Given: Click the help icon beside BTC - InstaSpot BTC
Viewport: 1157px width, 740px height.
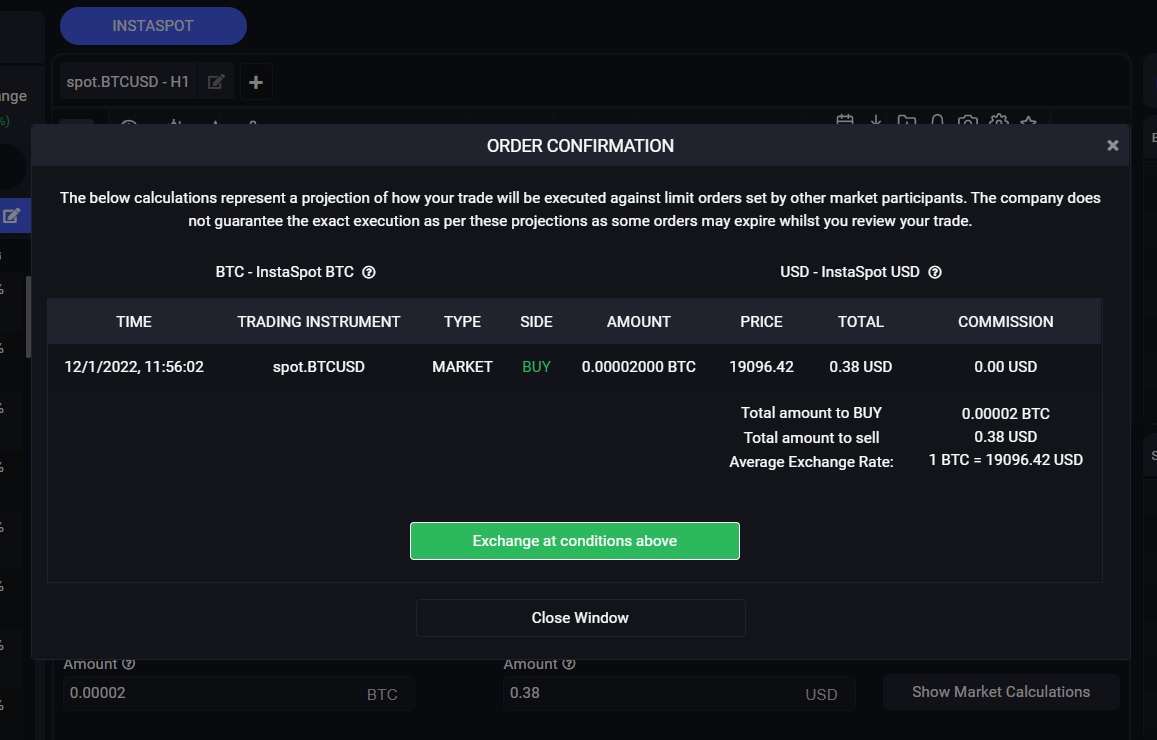Looking at the screenshot, I should (369, 272).
